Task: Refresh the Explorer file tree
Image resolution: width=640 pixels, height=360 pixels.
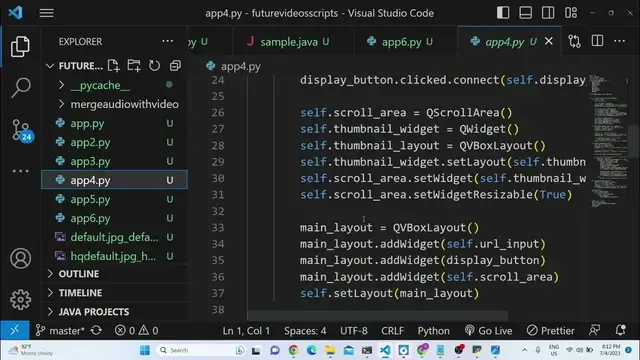Action: click(154, 66)
